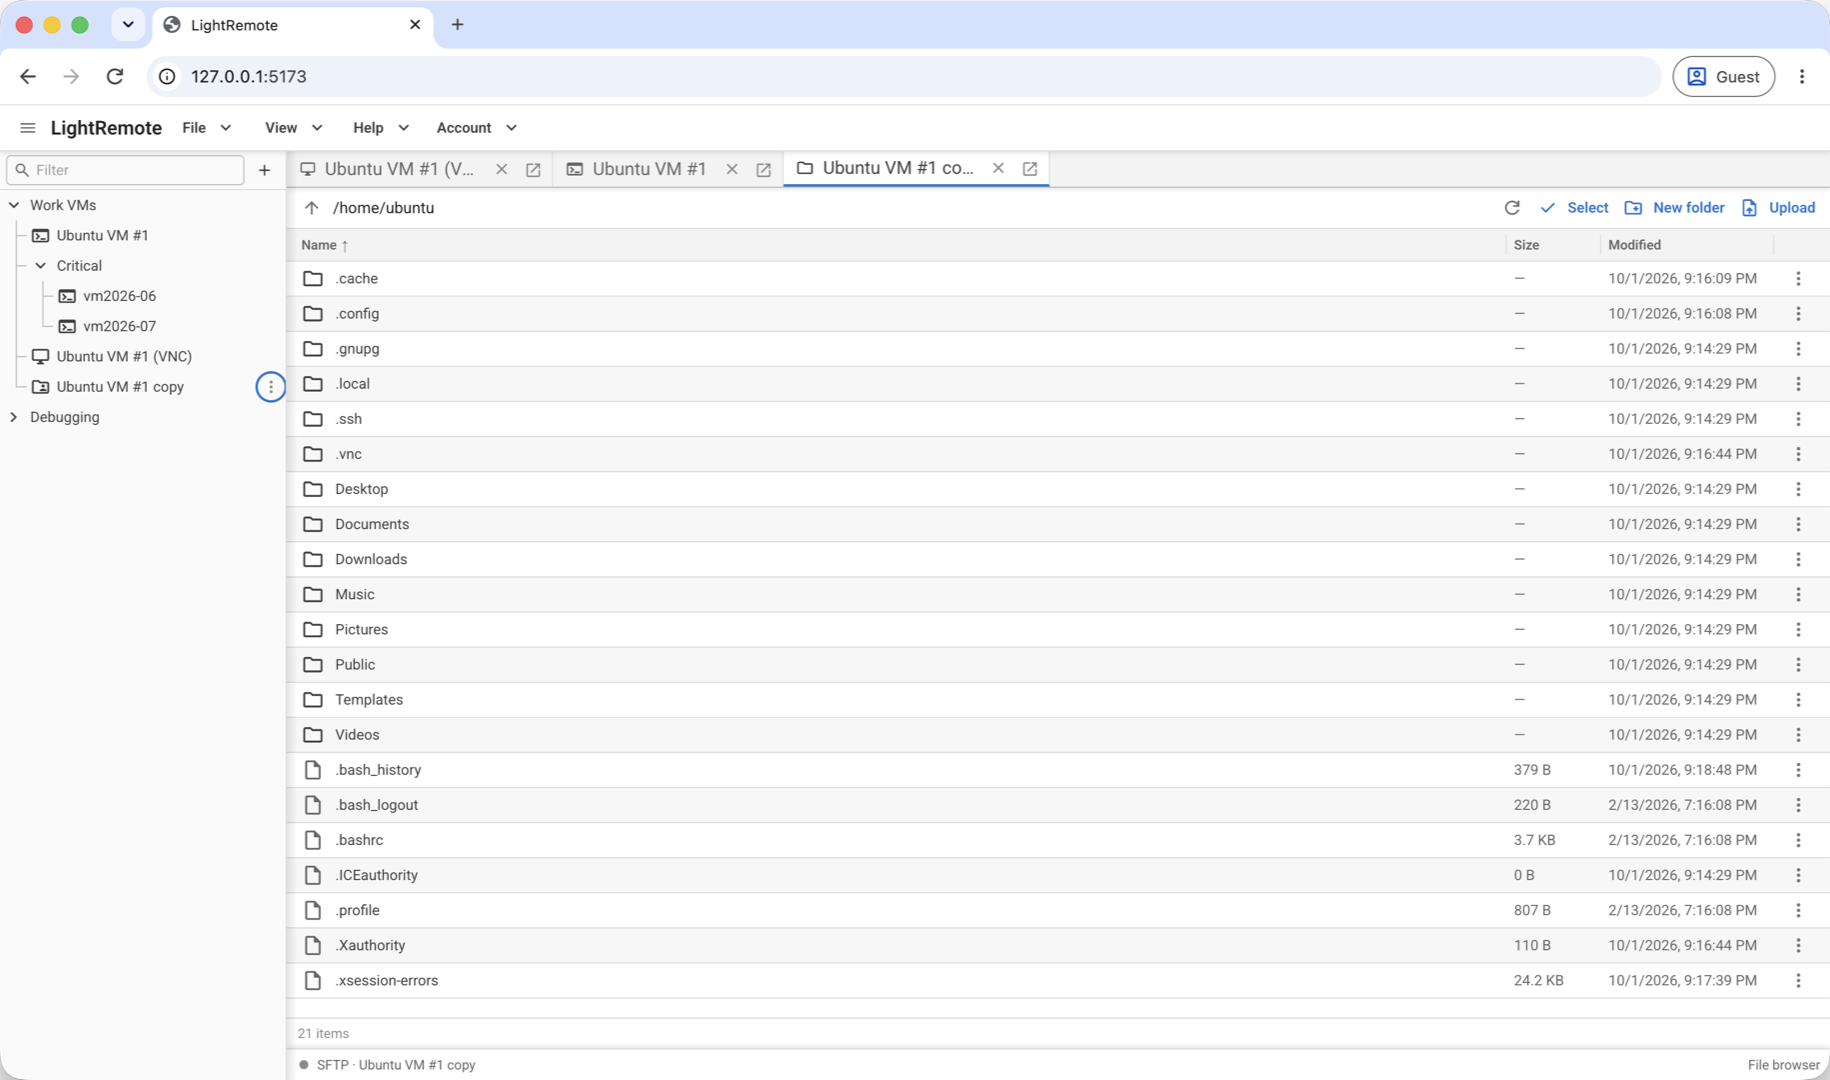Refresh the file listing
This screenshot has height=1080, width=1830.
coord(1512,208)
